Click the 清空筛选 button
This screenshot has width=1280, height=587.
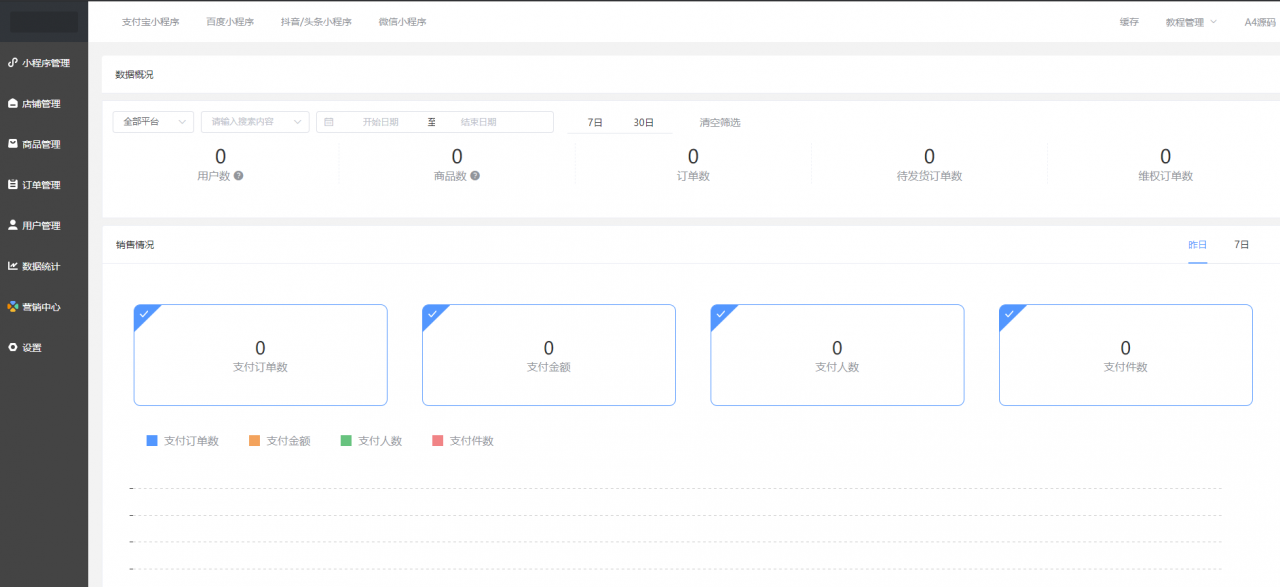click(x=720, y=123)
